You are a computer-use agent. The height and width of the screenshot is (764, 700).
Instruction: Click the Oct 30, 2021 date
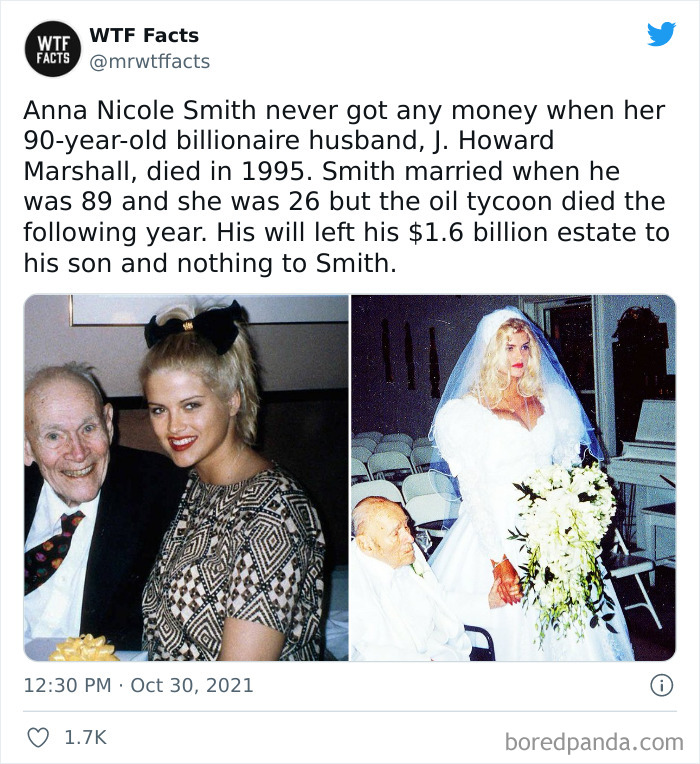point(192,685)
